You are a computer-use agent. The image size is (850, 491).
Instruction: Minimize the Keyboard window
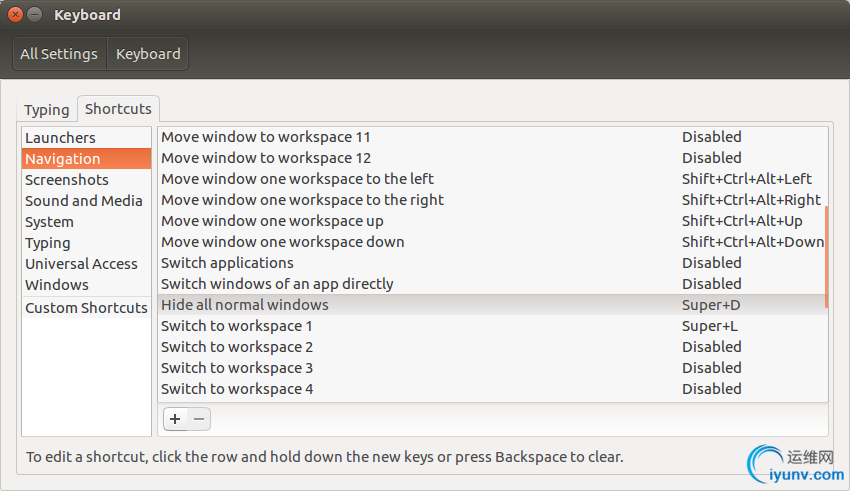(34, 15)
